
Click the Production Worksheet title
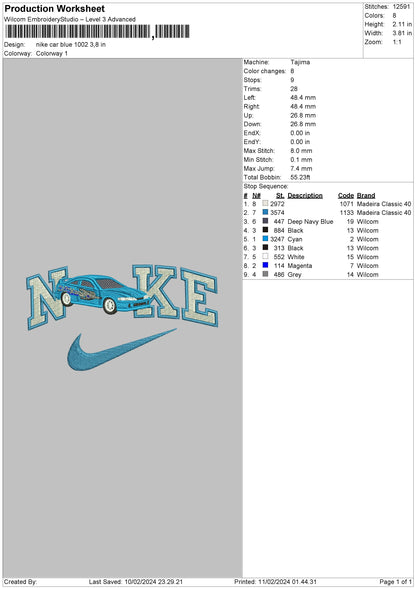pos(54,9)
